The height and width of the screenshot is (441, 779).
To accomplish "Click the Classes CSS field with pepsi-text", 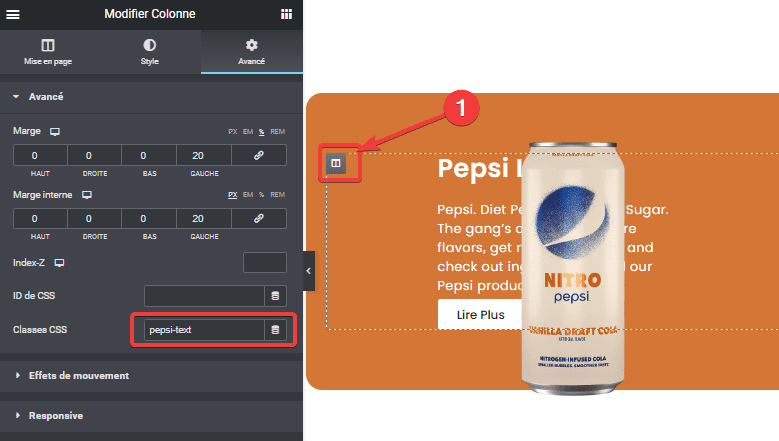I will click(204, 330).
